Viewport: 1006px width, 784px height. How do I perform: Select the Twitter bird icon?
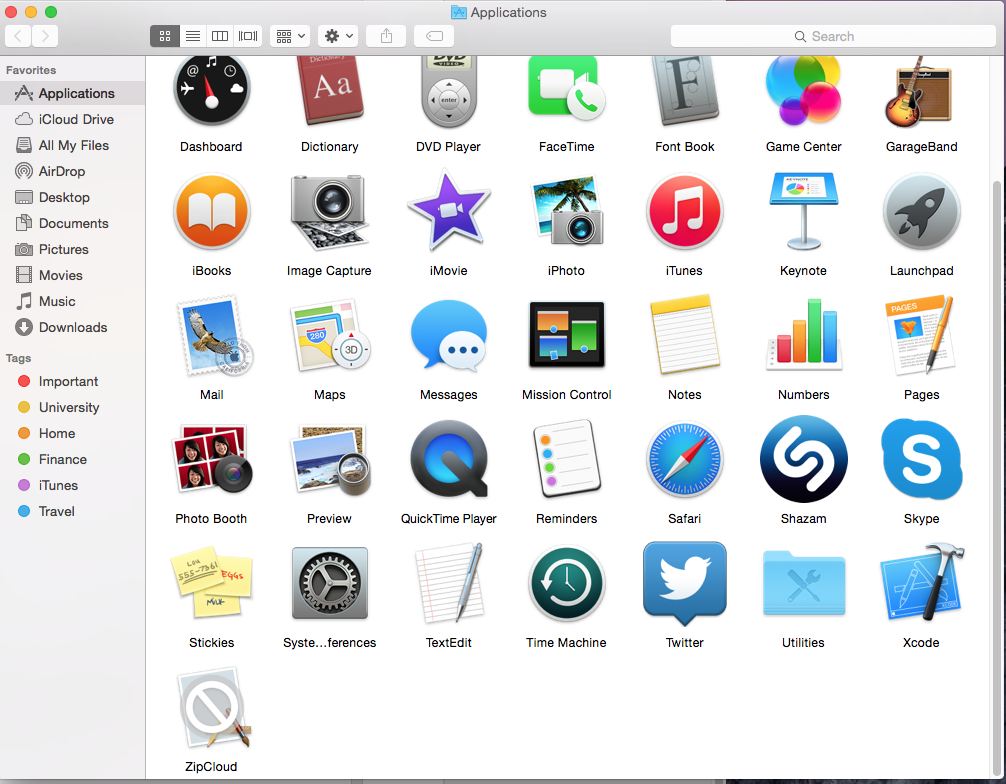pyautogui.click(x=685, y=583)
